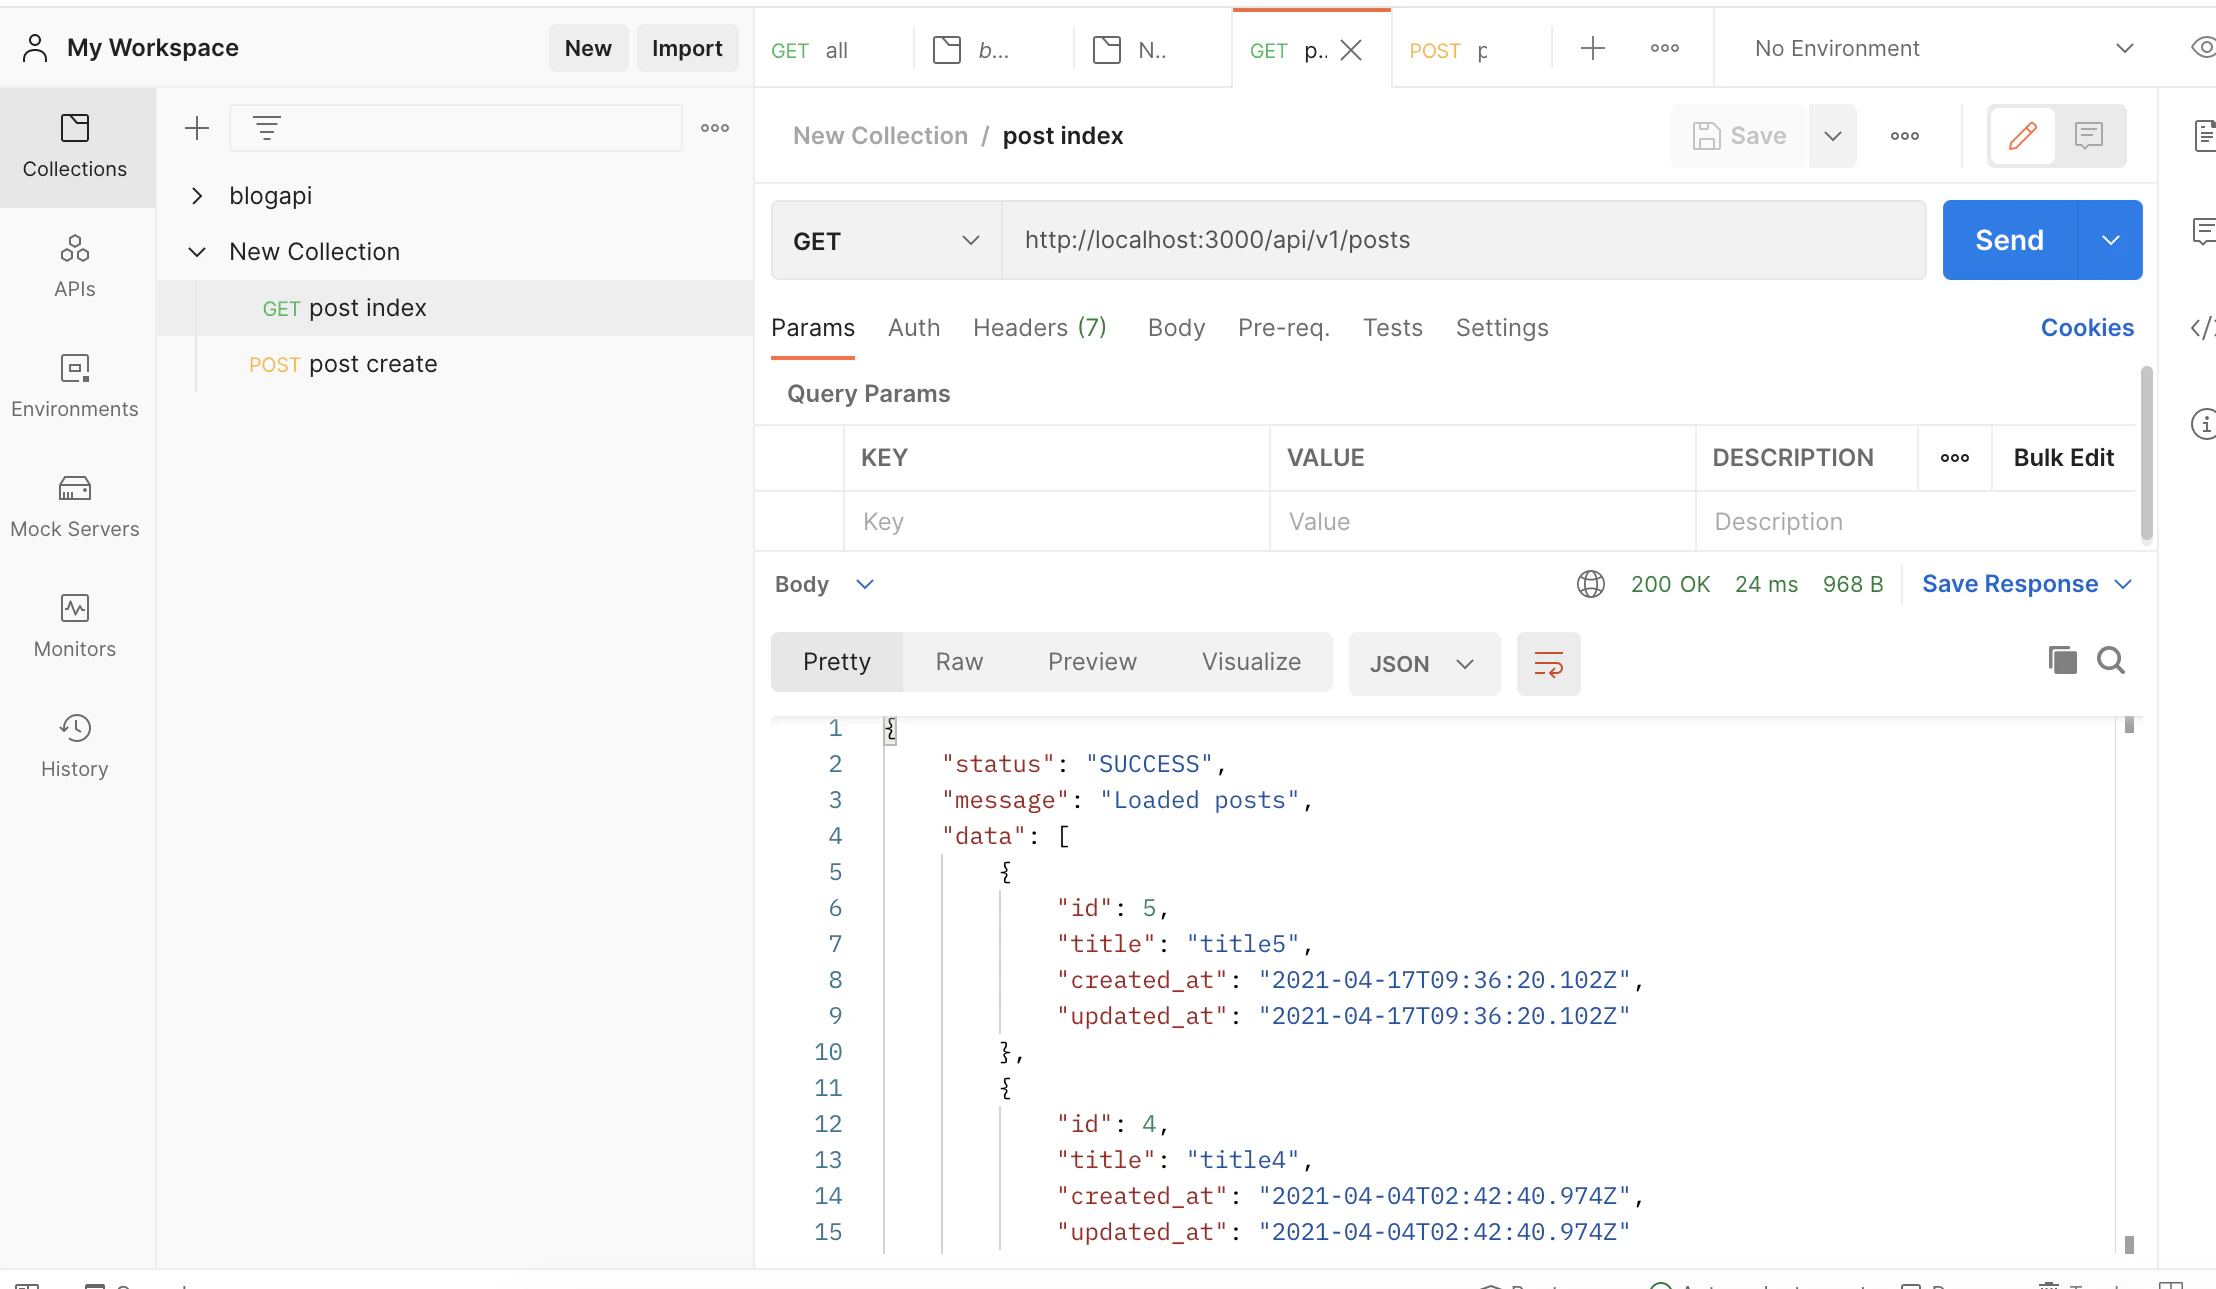Open the Monitors sidebar section

click(75, 626)
